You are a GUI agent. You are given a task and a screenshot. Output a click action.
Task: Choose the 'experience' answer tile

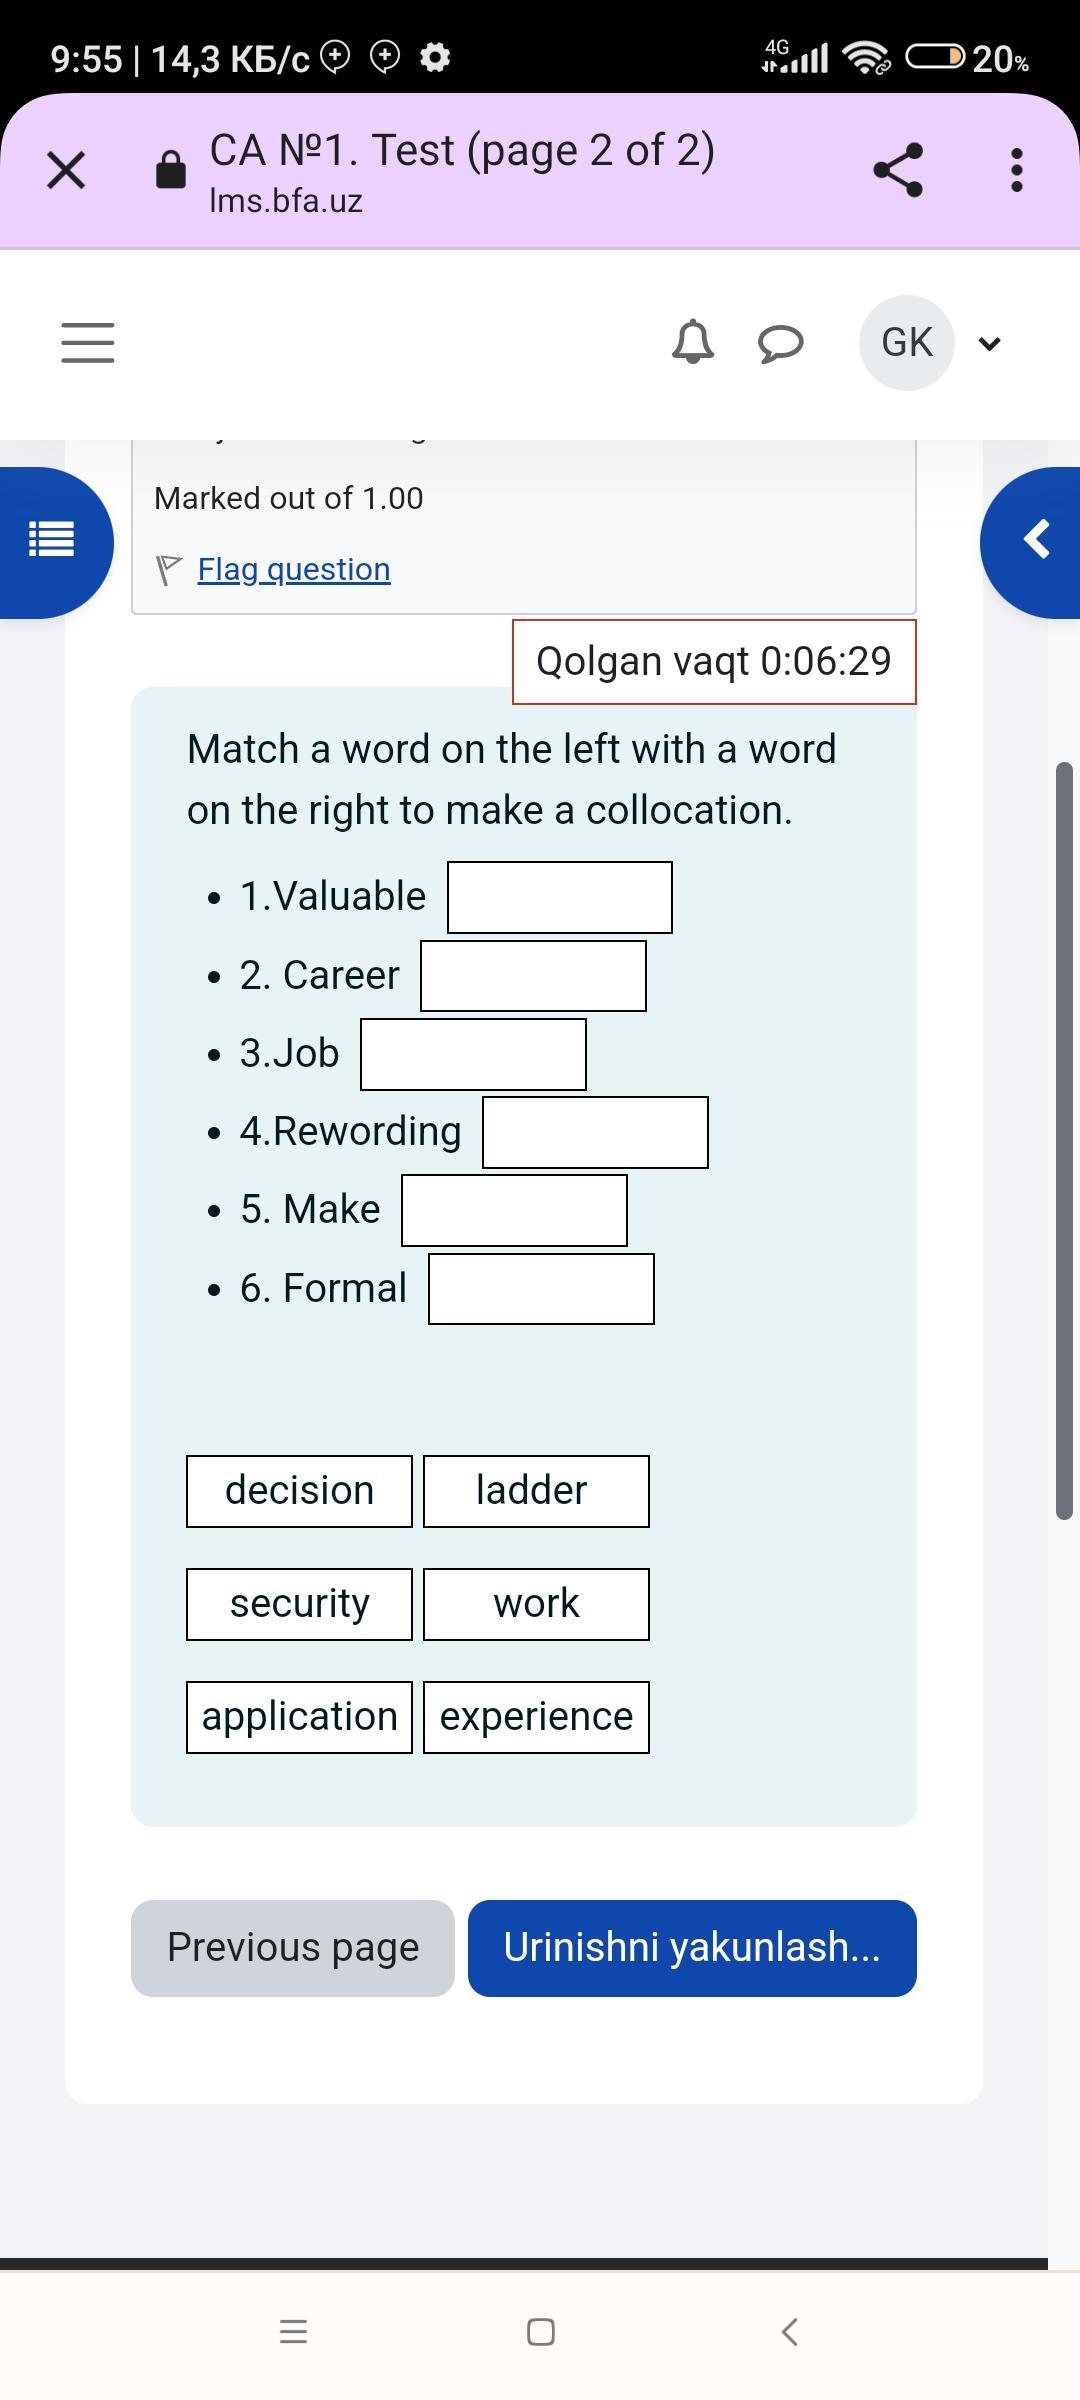point(536,1717)
